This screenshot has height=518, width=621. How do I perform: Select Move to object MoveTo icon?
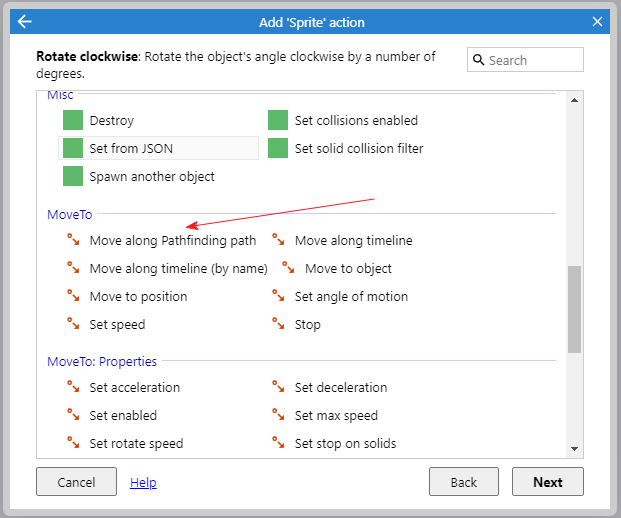[288, 268]
